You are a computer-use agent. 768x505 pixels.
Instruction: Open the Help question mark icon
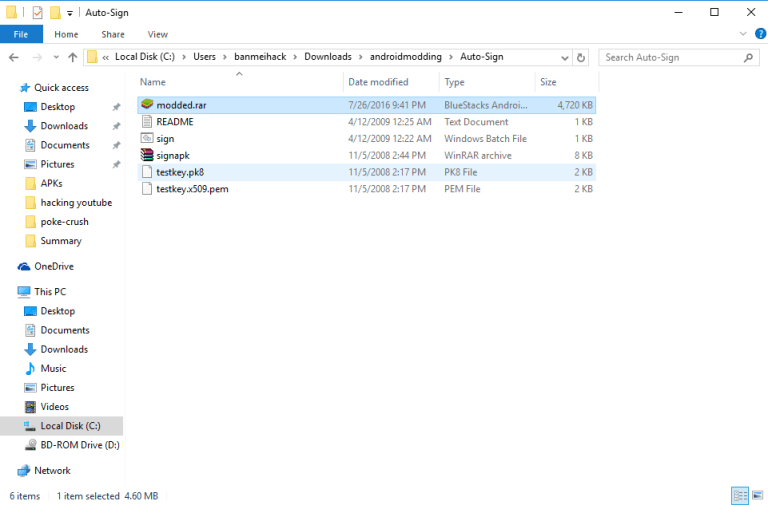[760, 33]
